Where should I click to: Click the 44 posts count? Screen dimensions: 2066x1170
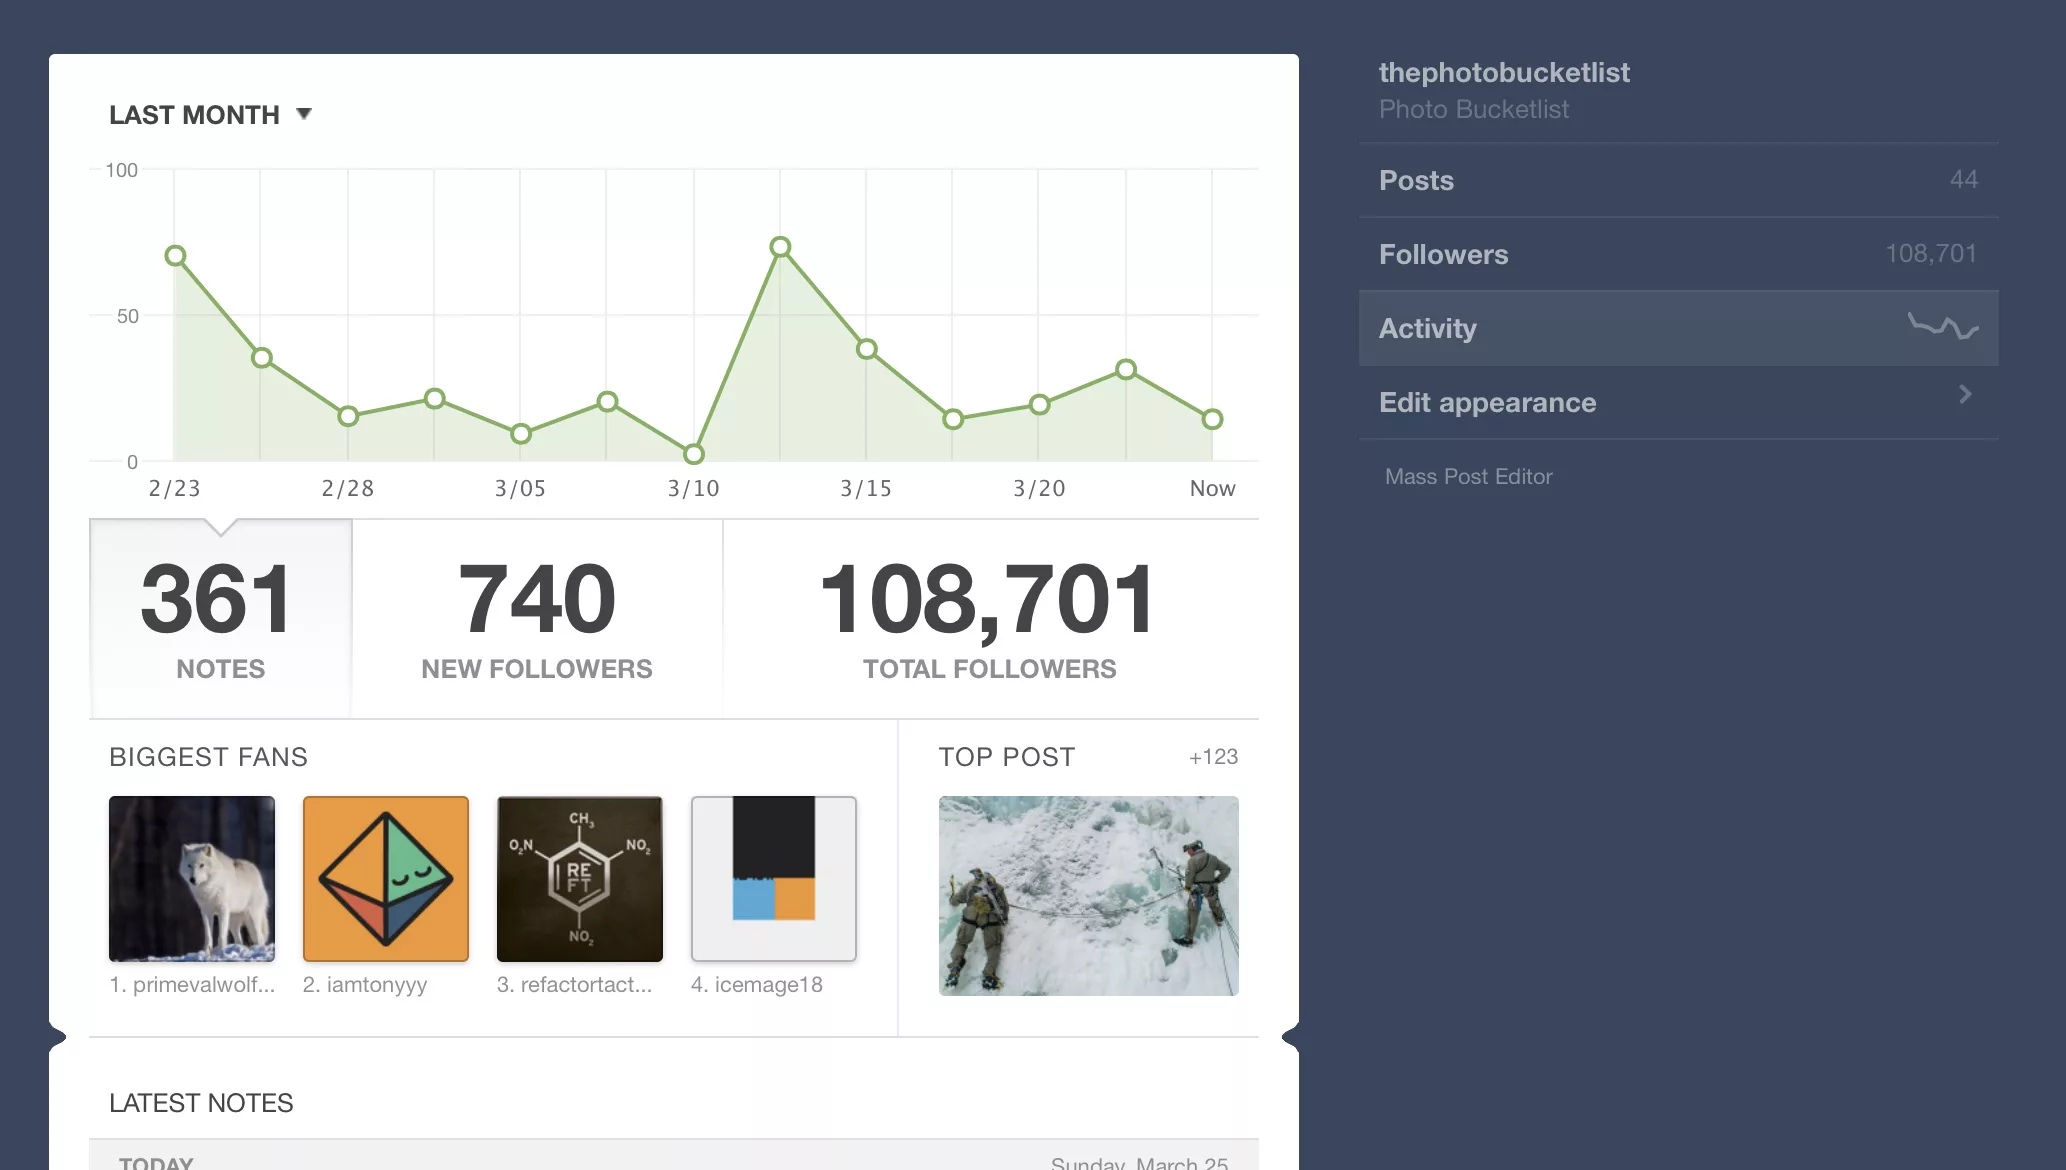pos(1964,179)
